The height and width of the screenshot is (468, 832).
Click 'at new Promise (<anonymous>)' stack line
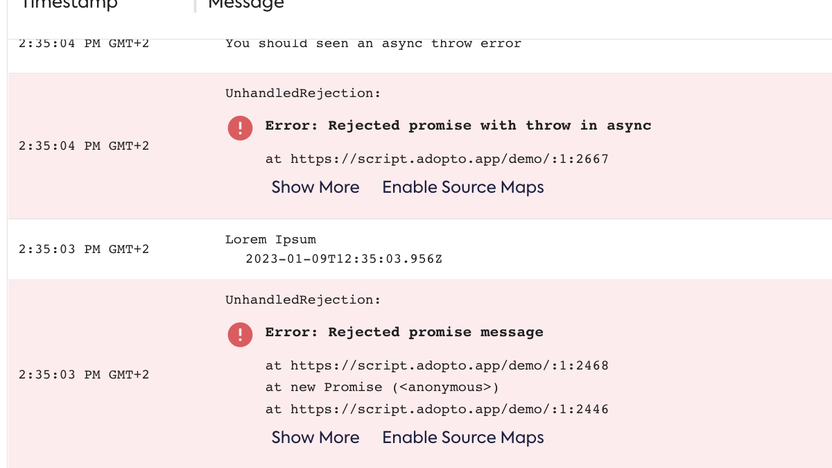point(382,387)
